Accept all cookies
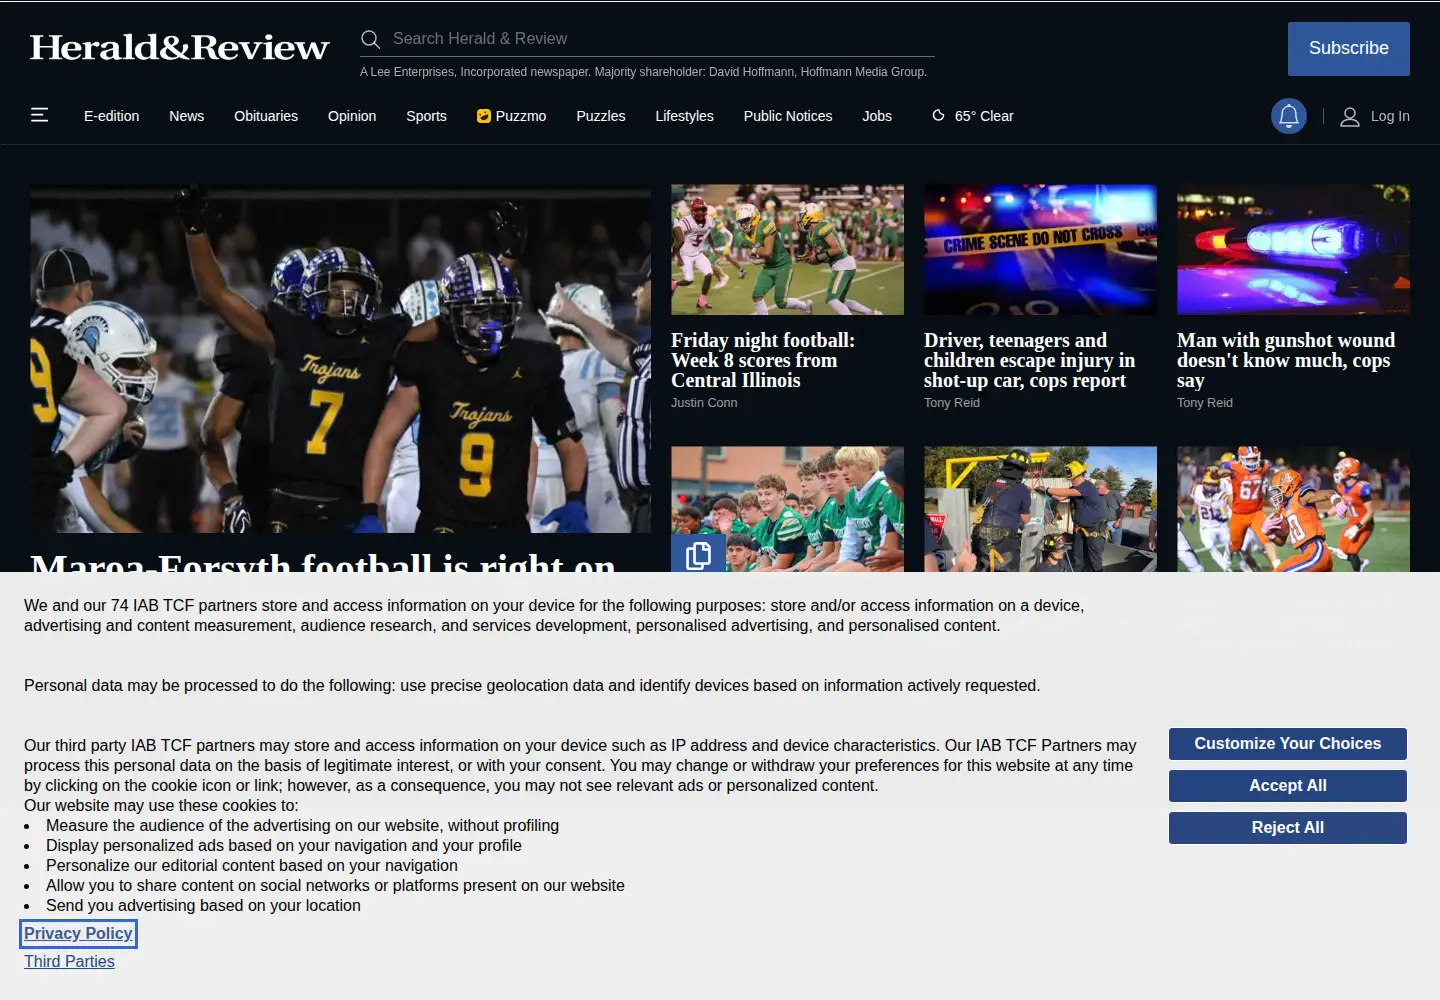The width and height of the screenshot is (1440, 1000). 1288,786
